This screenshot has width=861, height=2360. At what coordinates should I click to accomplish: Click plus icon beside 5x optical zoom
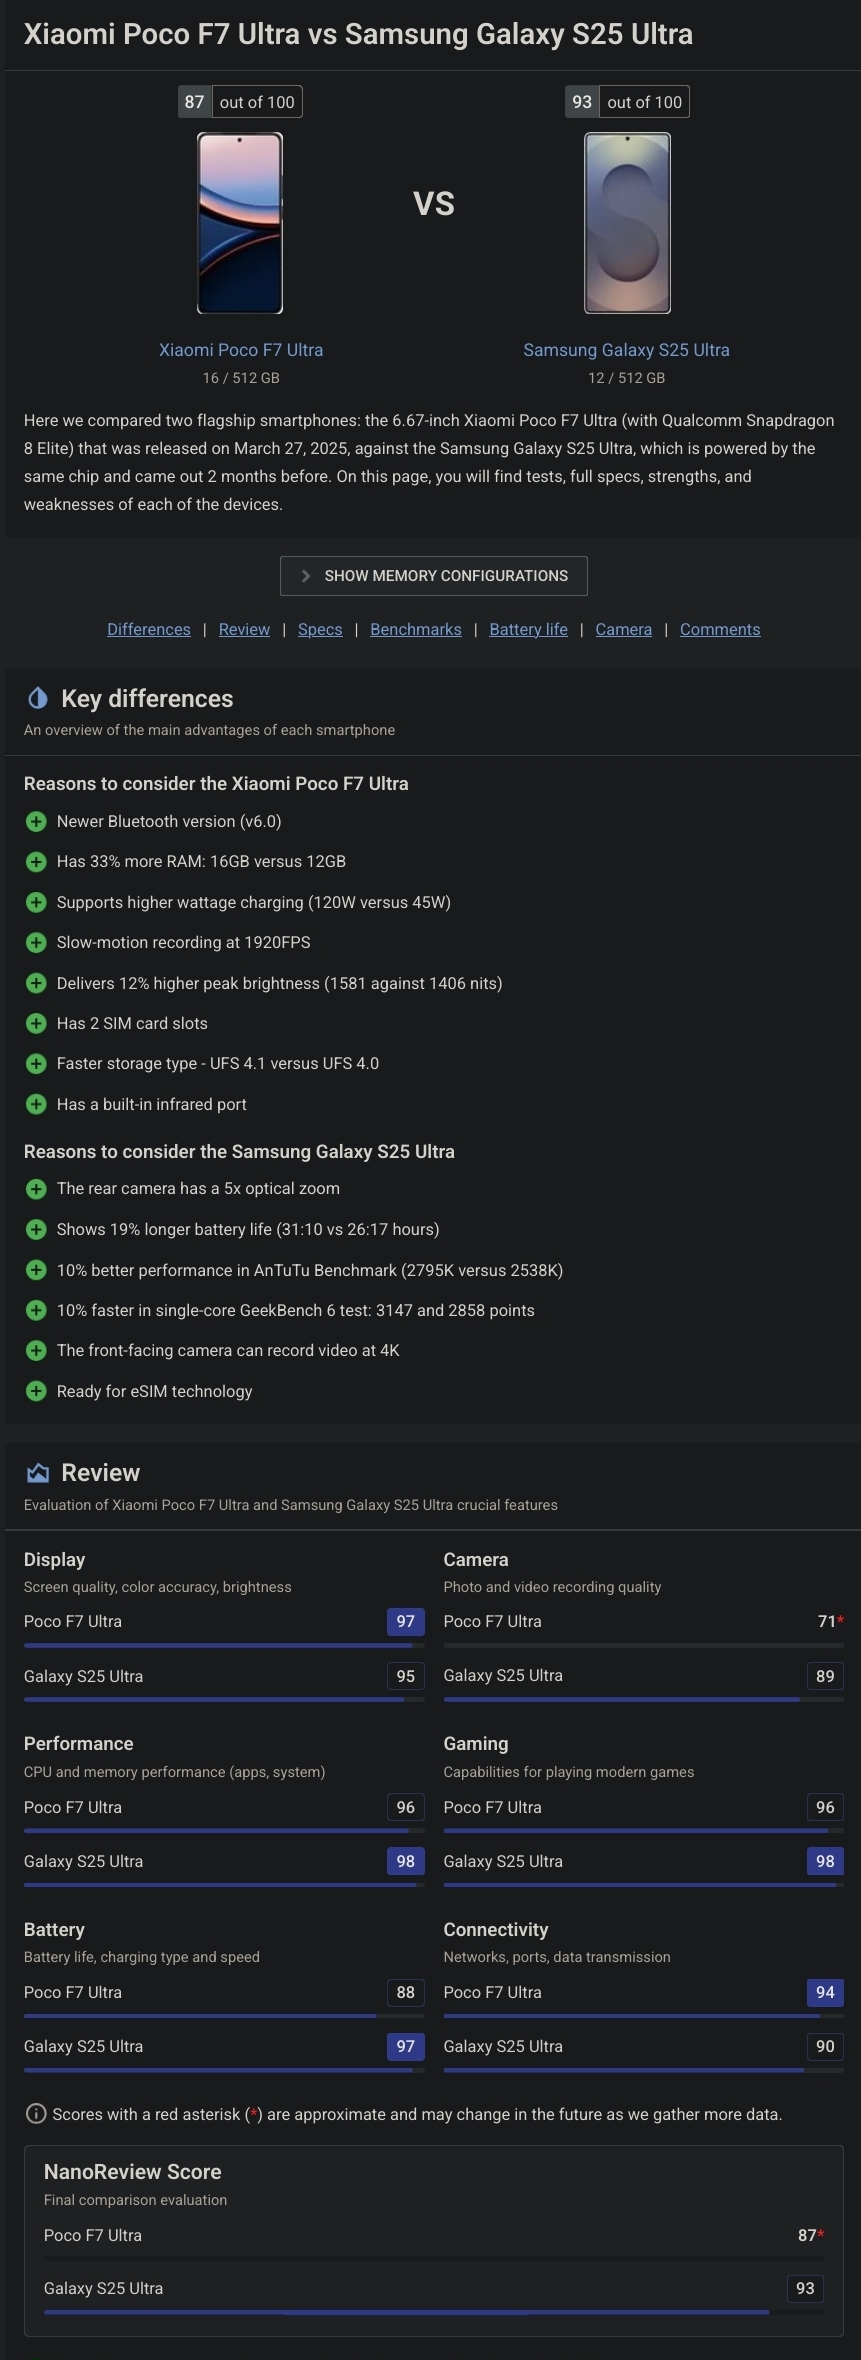pos(36,1188)
